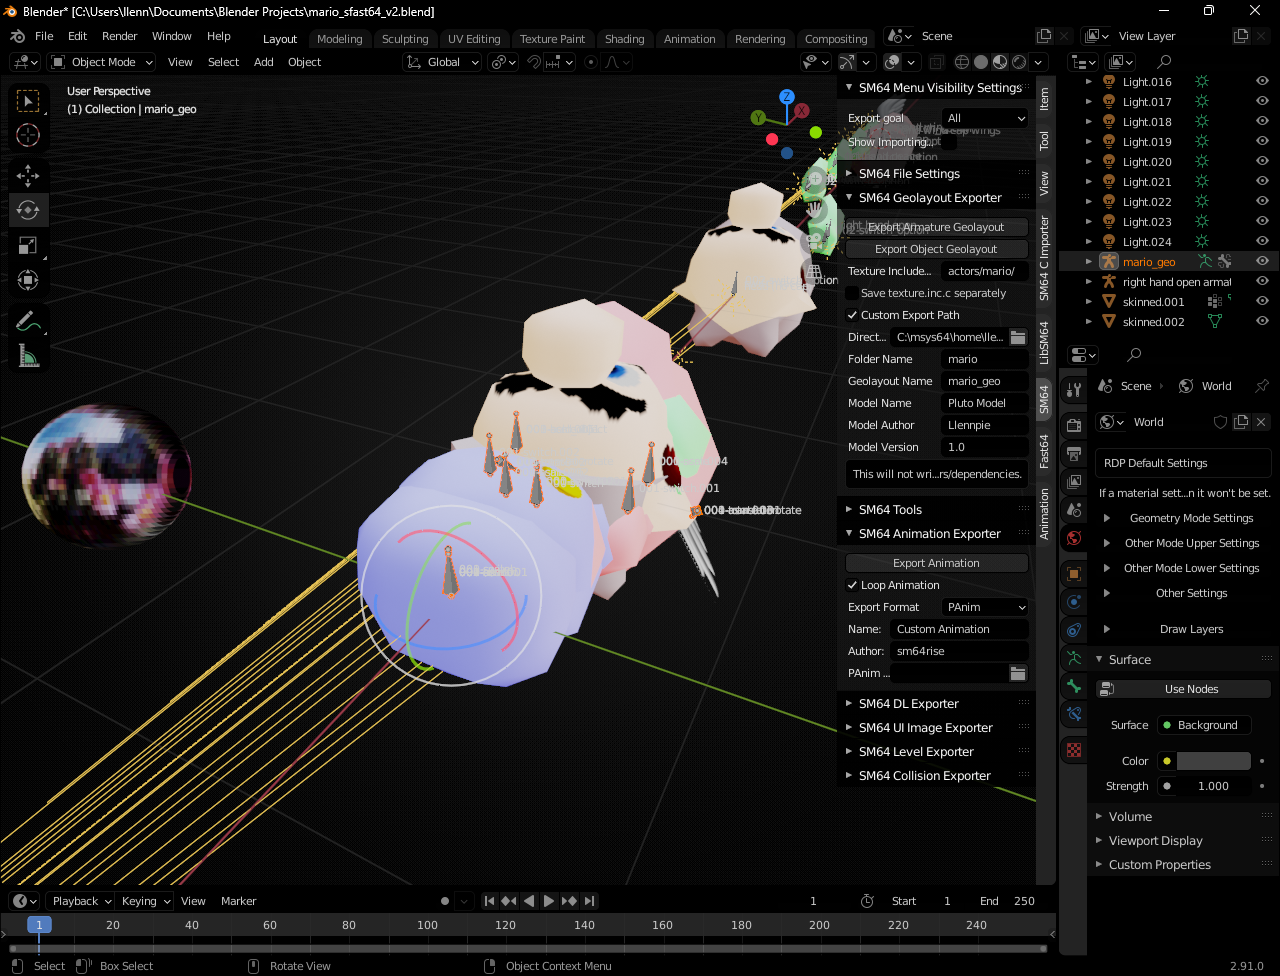Viewport: 1280px width, 976px height.
Task: Hide Light.020 with its eye icon
Action: tap(1262, 162)
